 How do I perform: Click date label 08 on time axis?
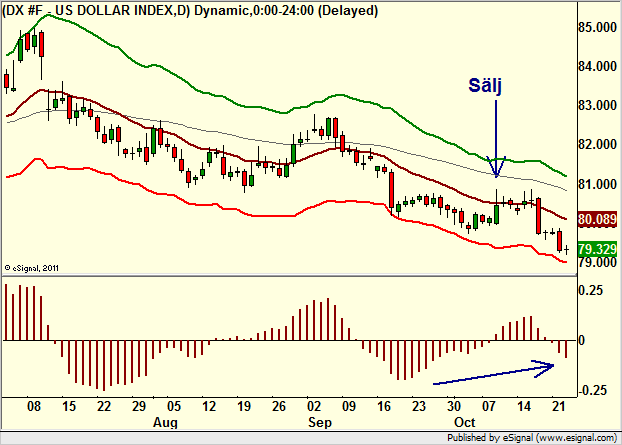[x=33, y=407]
